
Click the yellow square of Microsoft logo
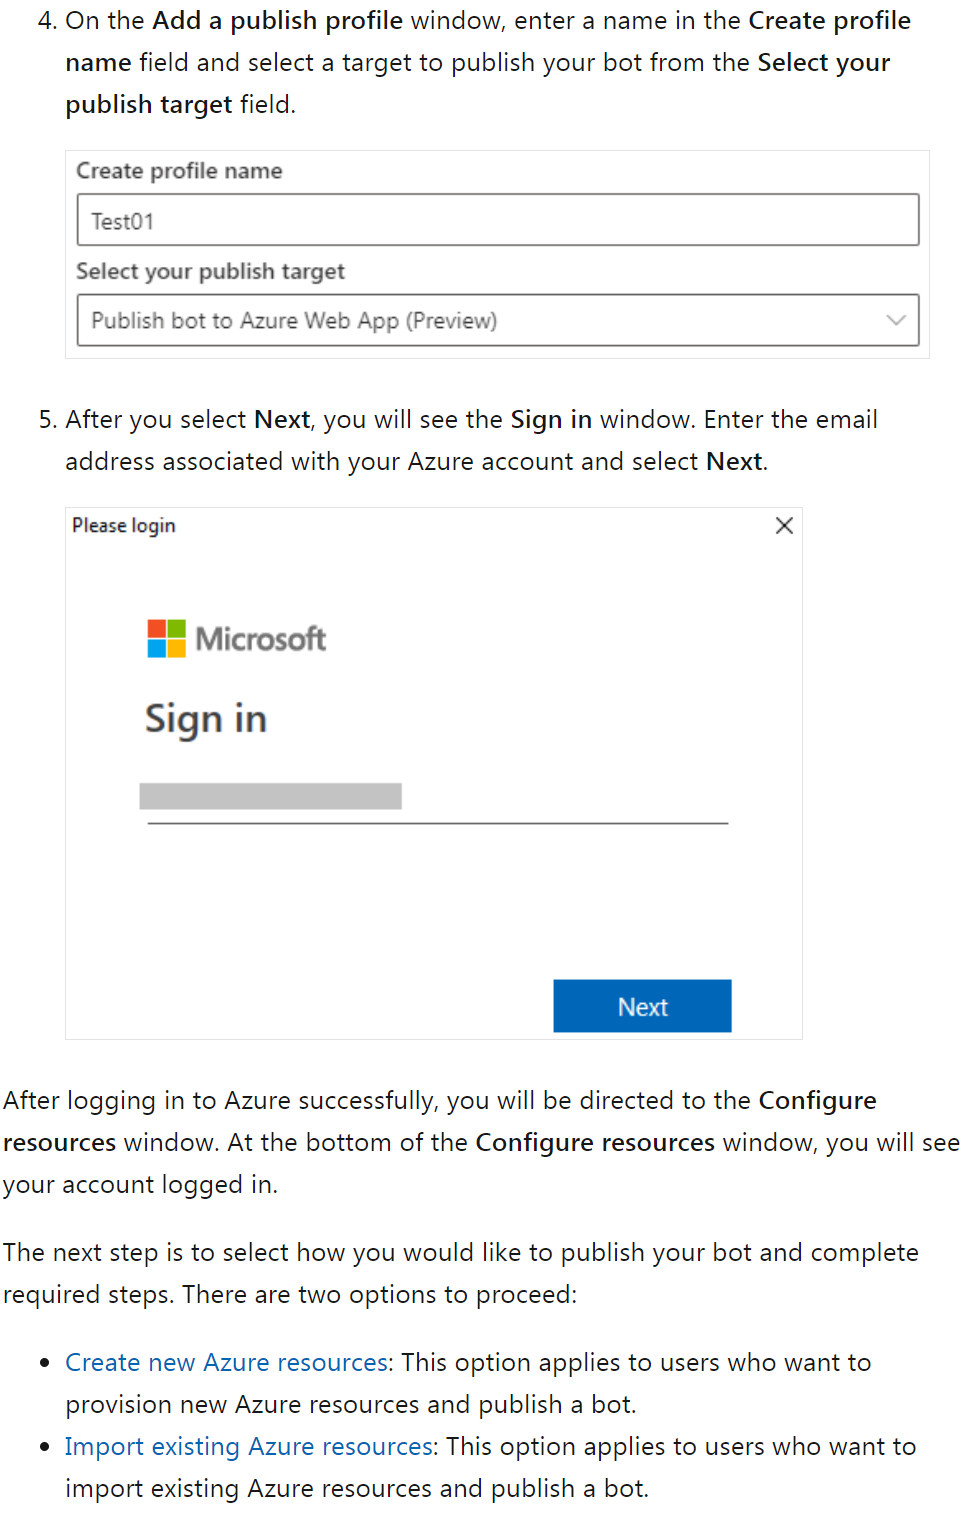(x=177, y=650)
